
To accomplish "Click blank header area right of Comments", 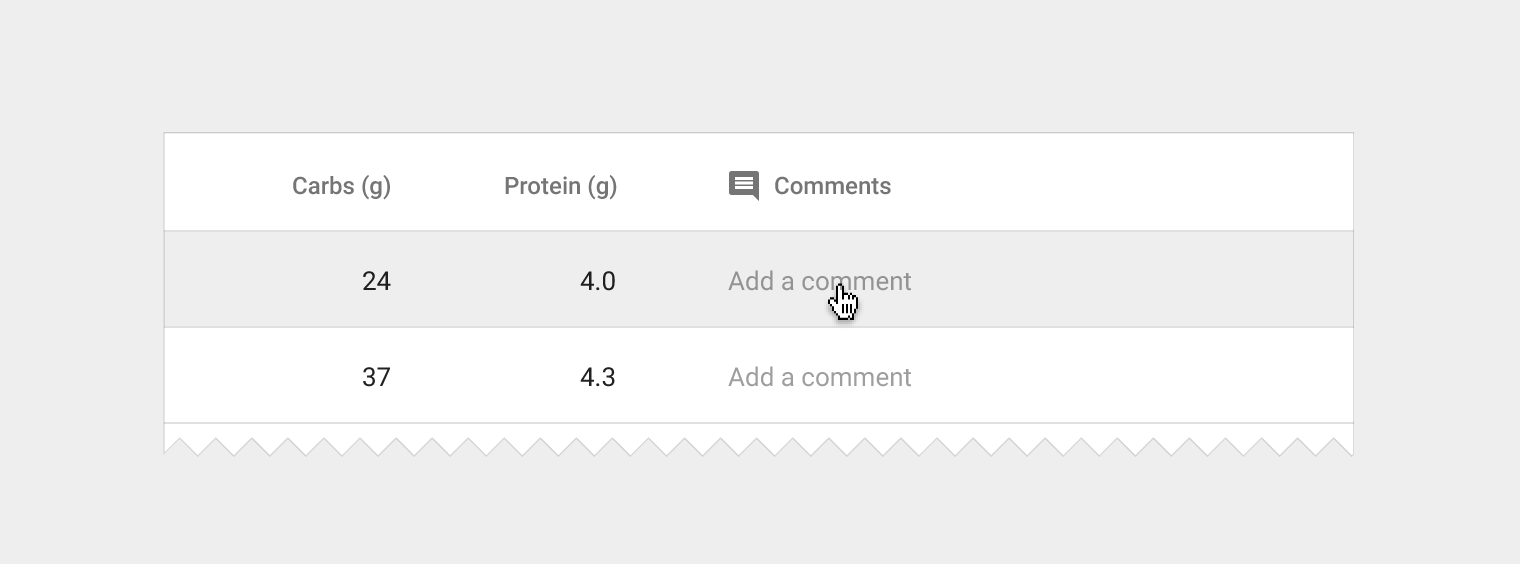I will (x=1120, y=183).
